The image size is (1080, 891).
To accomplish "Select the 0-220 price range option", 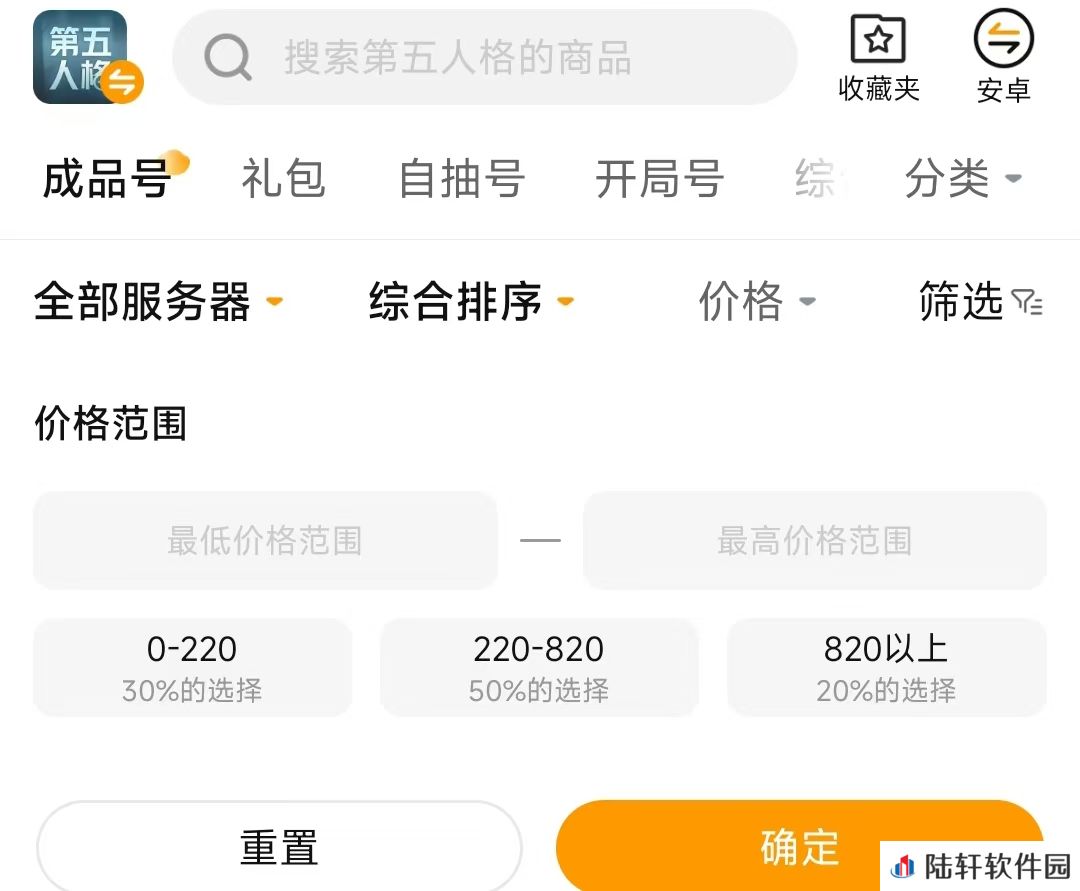I will click(193, 667).
